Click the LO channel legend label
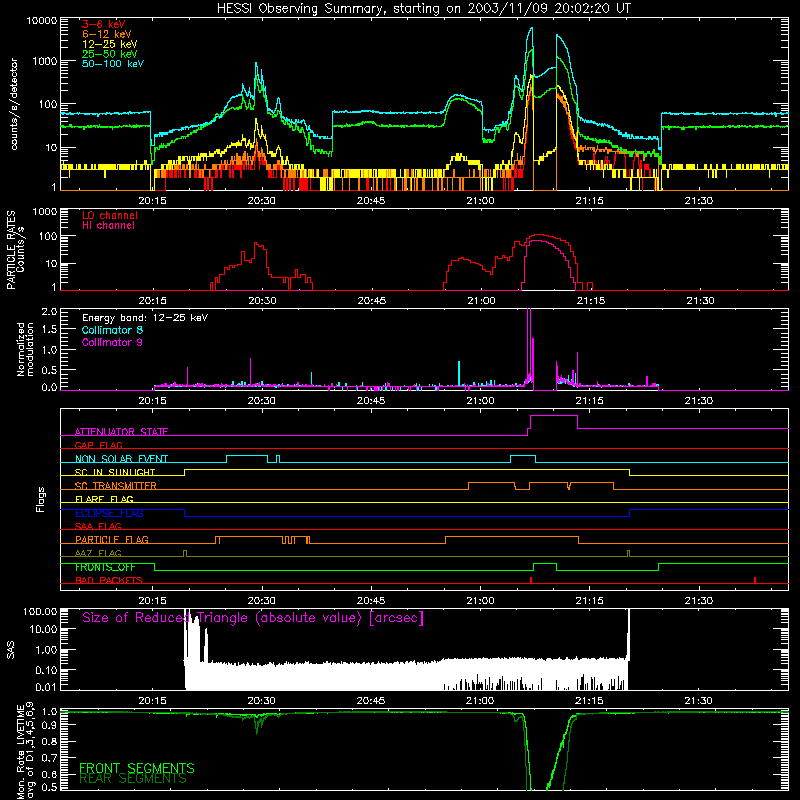800x800 pixels. [110, 215]
